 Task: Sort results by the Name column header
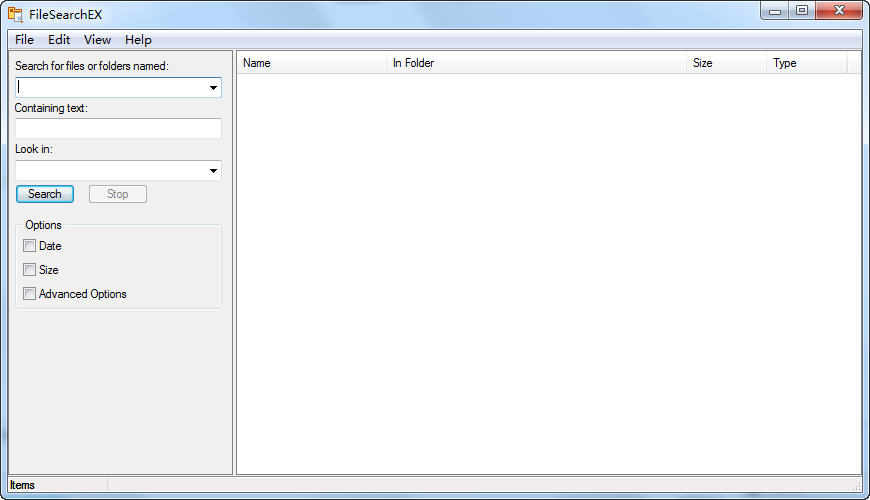[310, 63]
